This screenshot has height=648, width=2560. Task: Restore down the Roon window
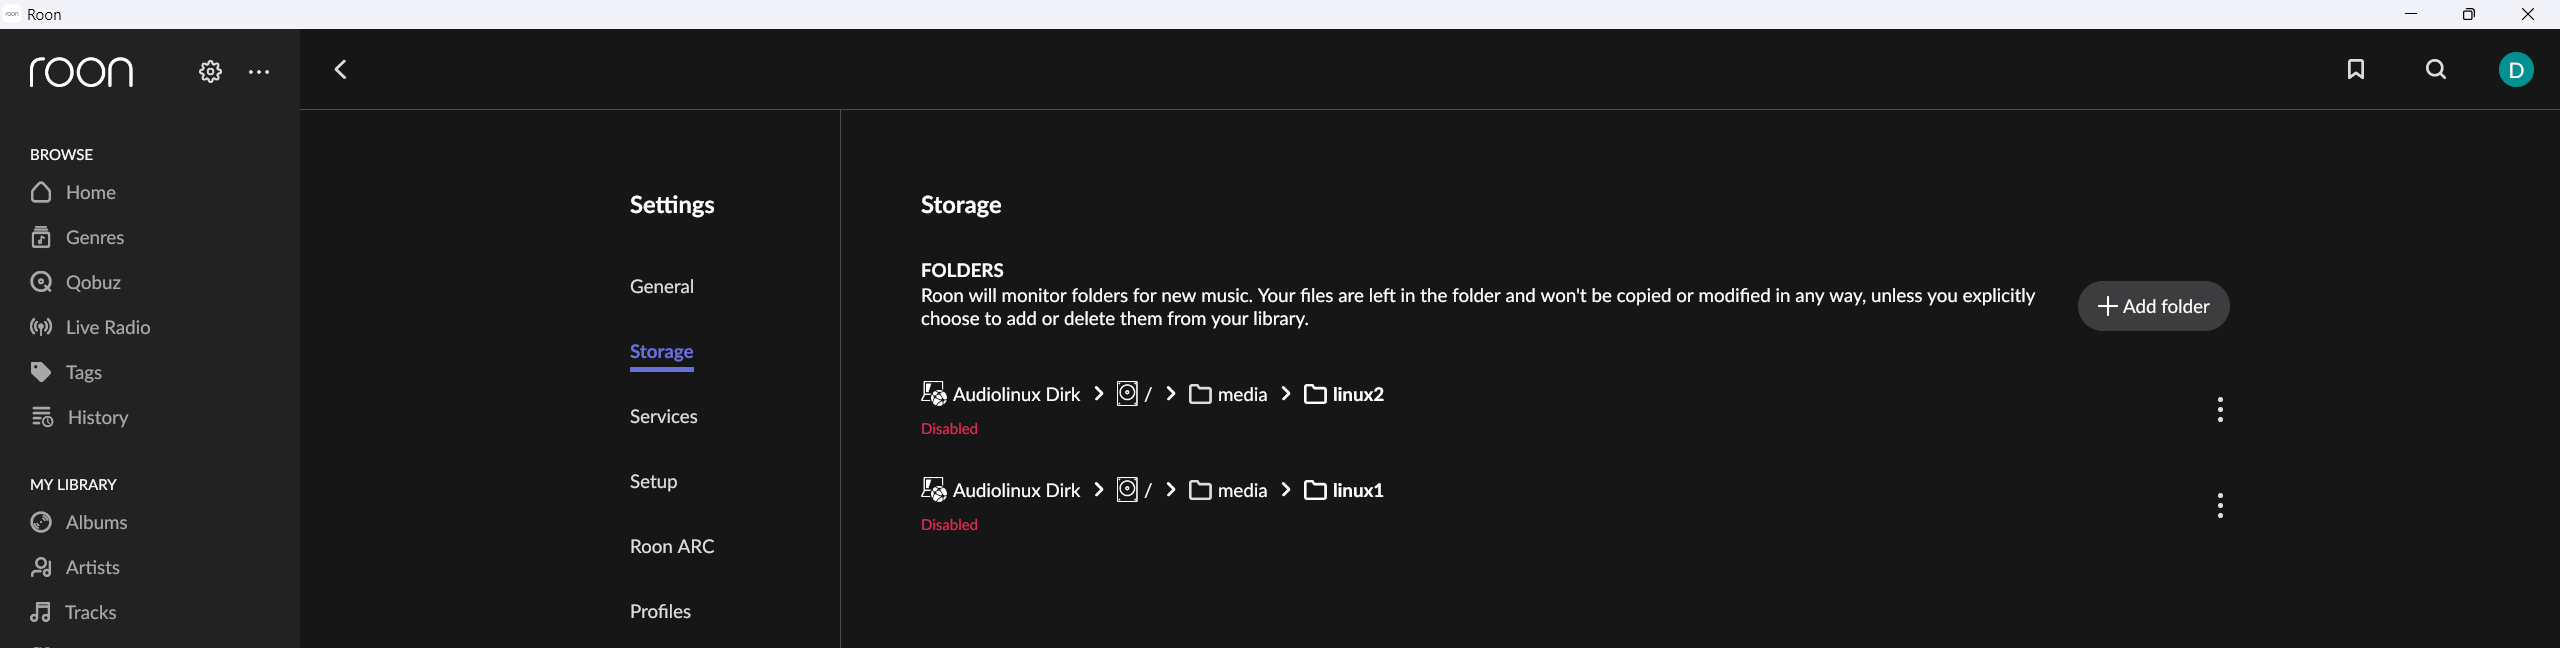point(2469,14)
